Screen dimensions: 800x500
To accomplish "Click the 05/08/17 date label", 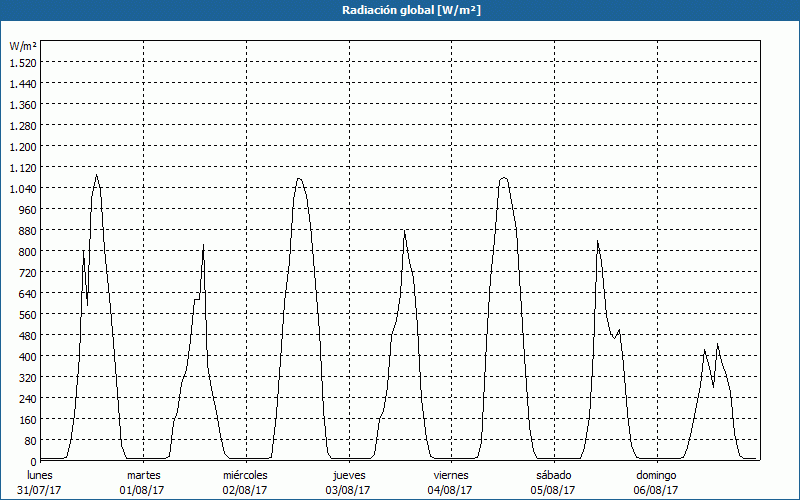I will 553,490.
